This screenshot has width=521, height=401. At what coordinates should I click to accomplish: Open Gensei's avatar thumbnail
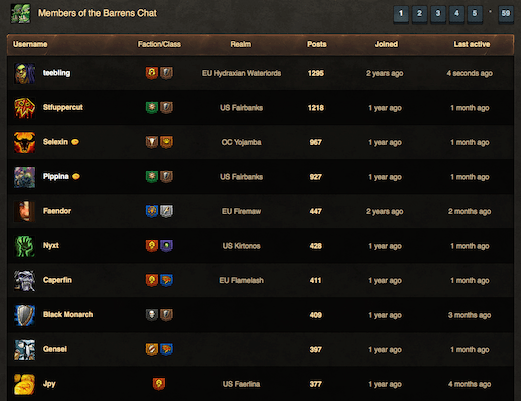click(x=25, y=349)
